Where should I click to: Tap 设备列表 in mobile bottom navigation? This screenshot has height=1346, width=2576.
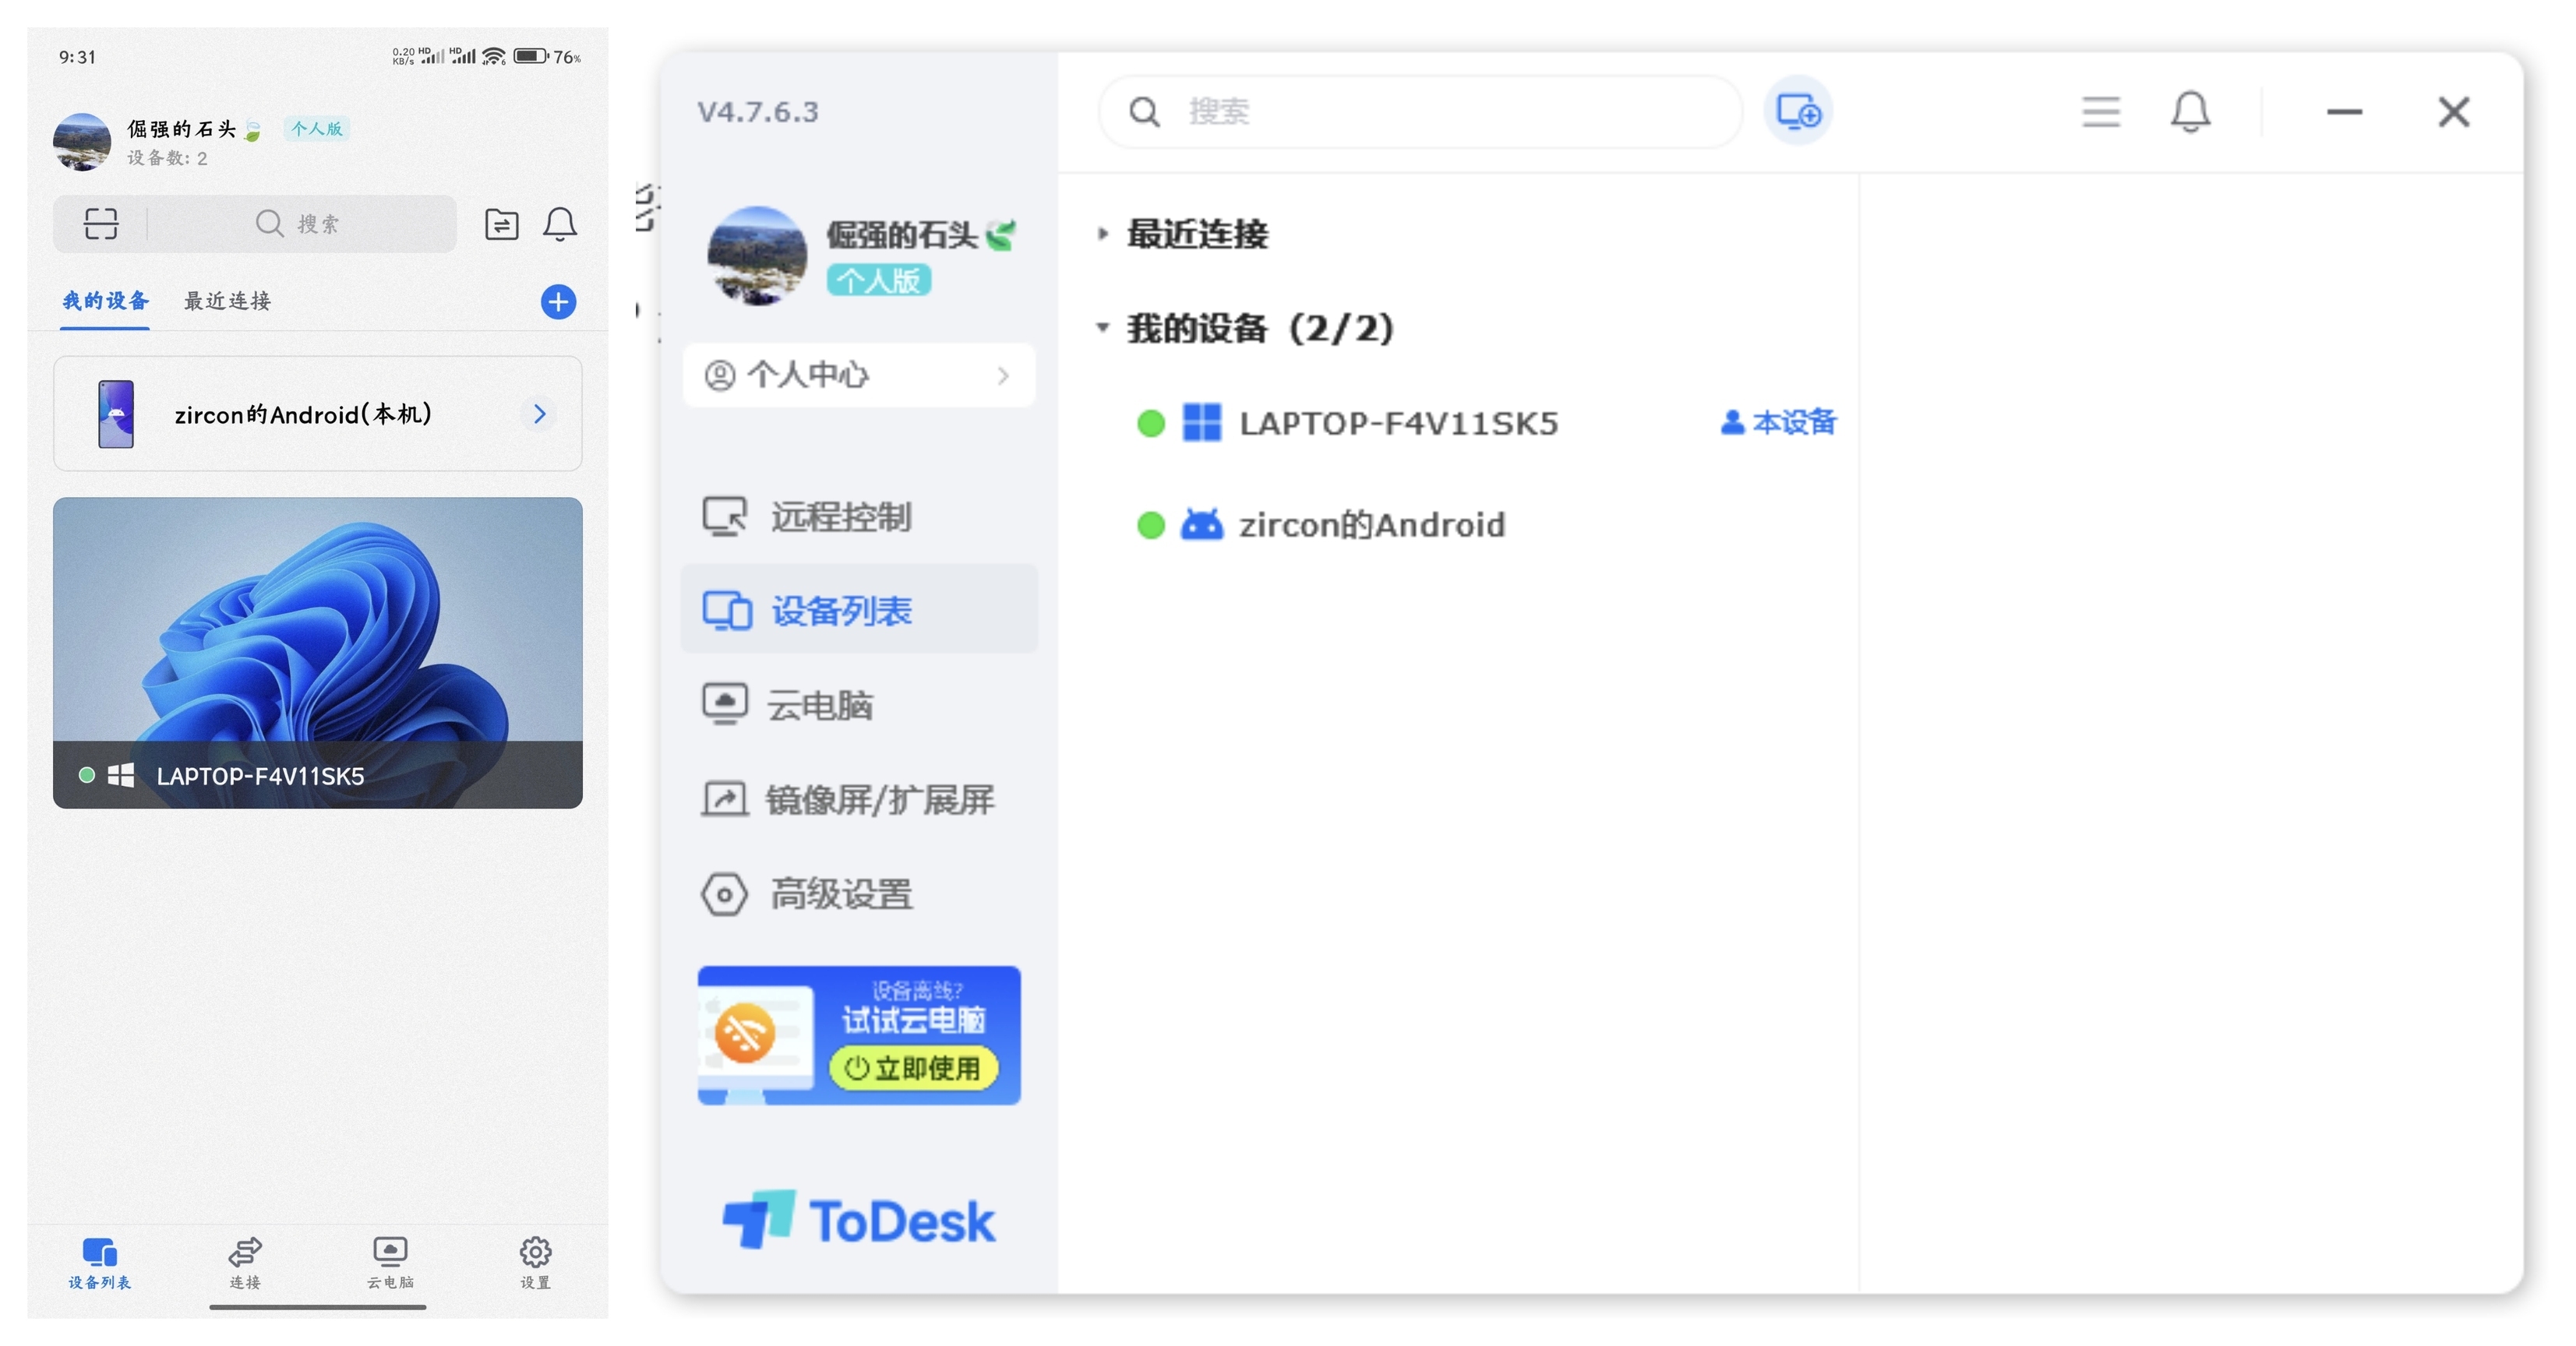tap(100, 1263)
